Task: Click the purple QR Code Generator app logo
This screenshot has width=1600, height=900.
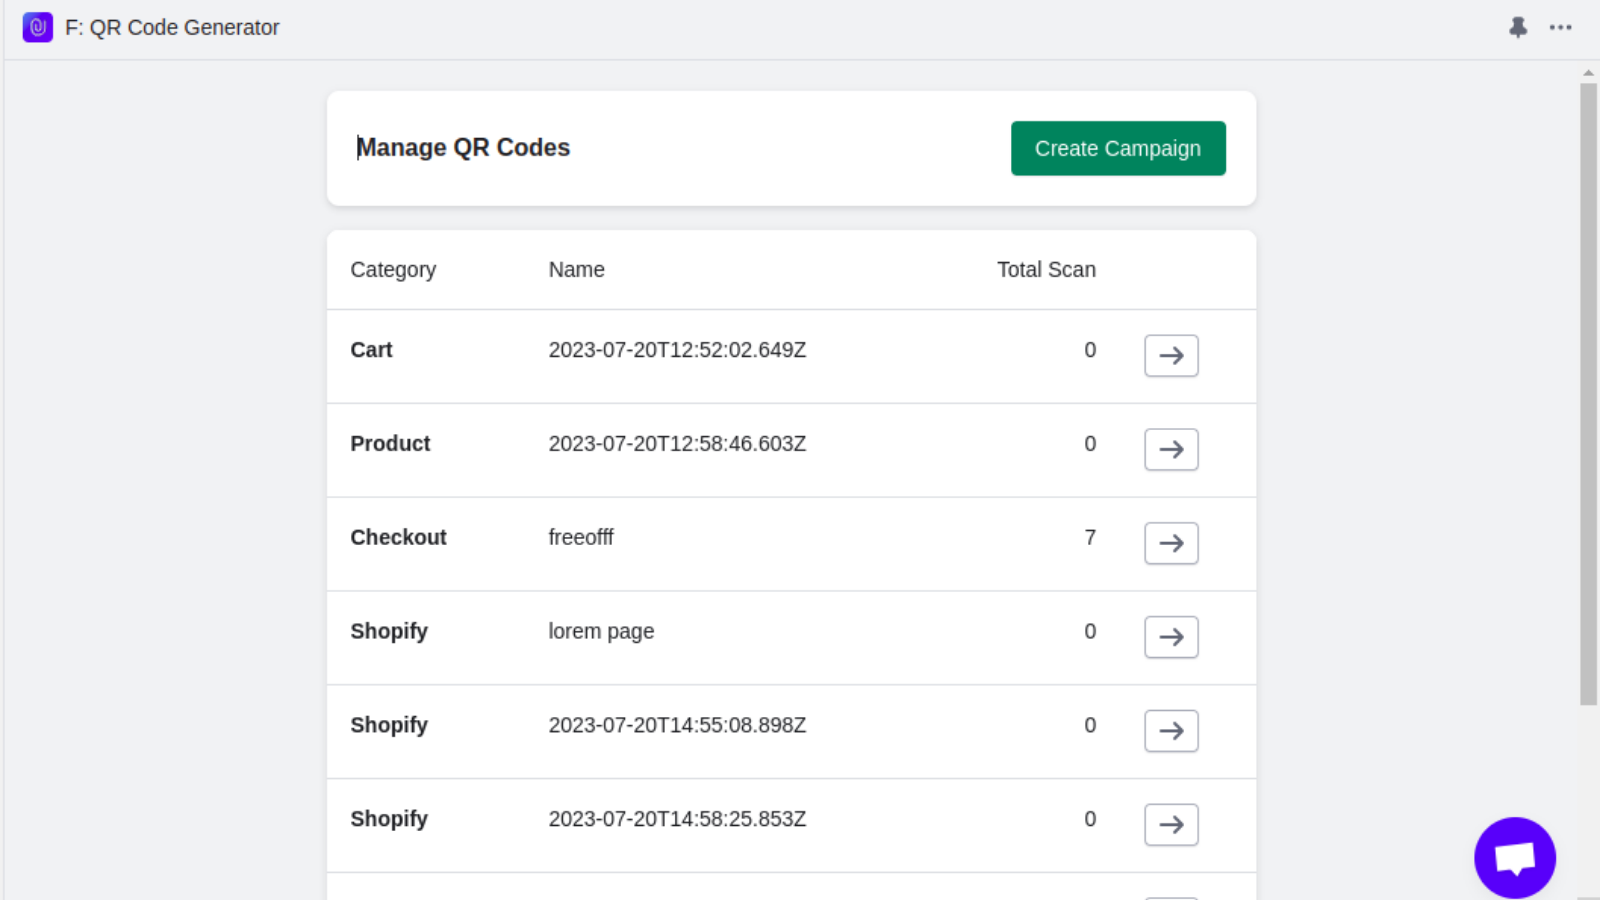Action: click(x=37, y=27)
